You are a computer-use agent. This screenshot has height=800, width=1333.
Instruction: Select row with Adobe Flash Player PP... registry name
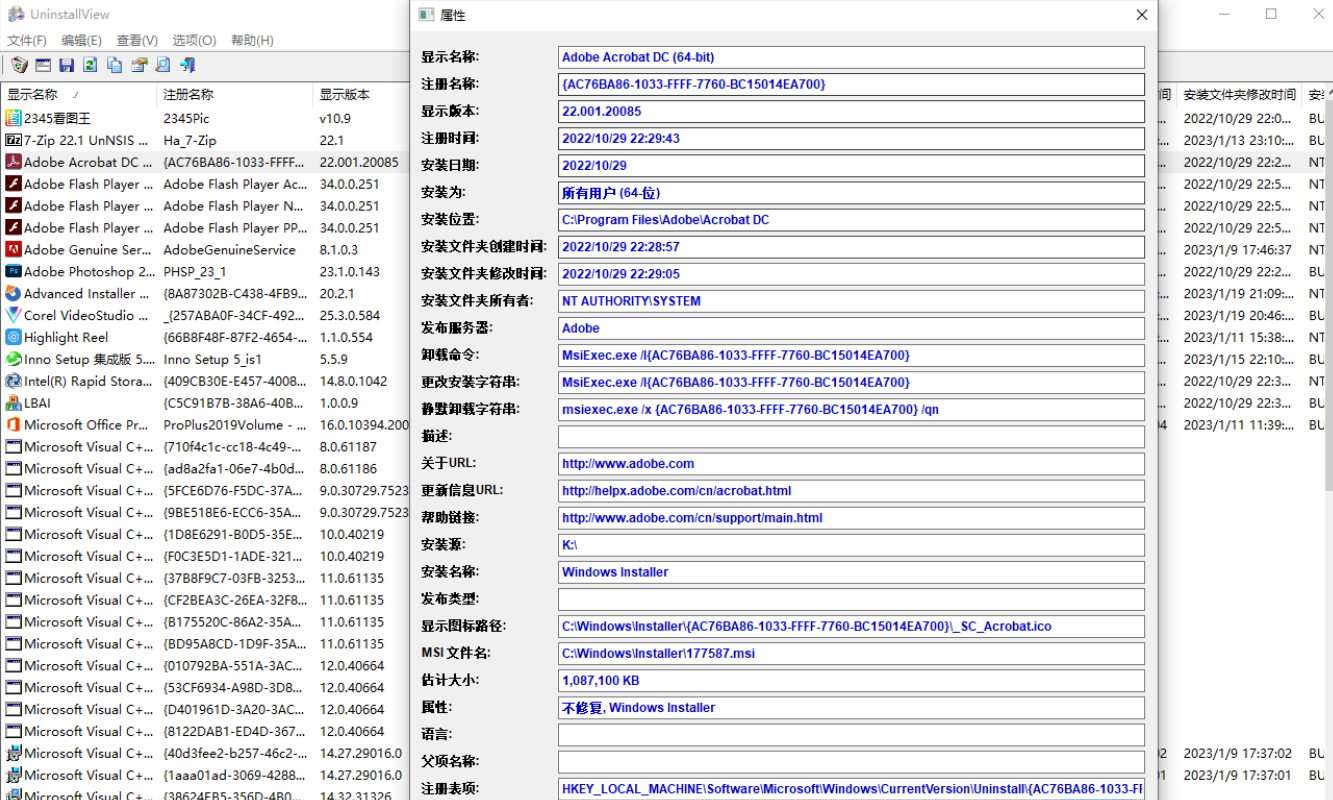coord(205,228)
